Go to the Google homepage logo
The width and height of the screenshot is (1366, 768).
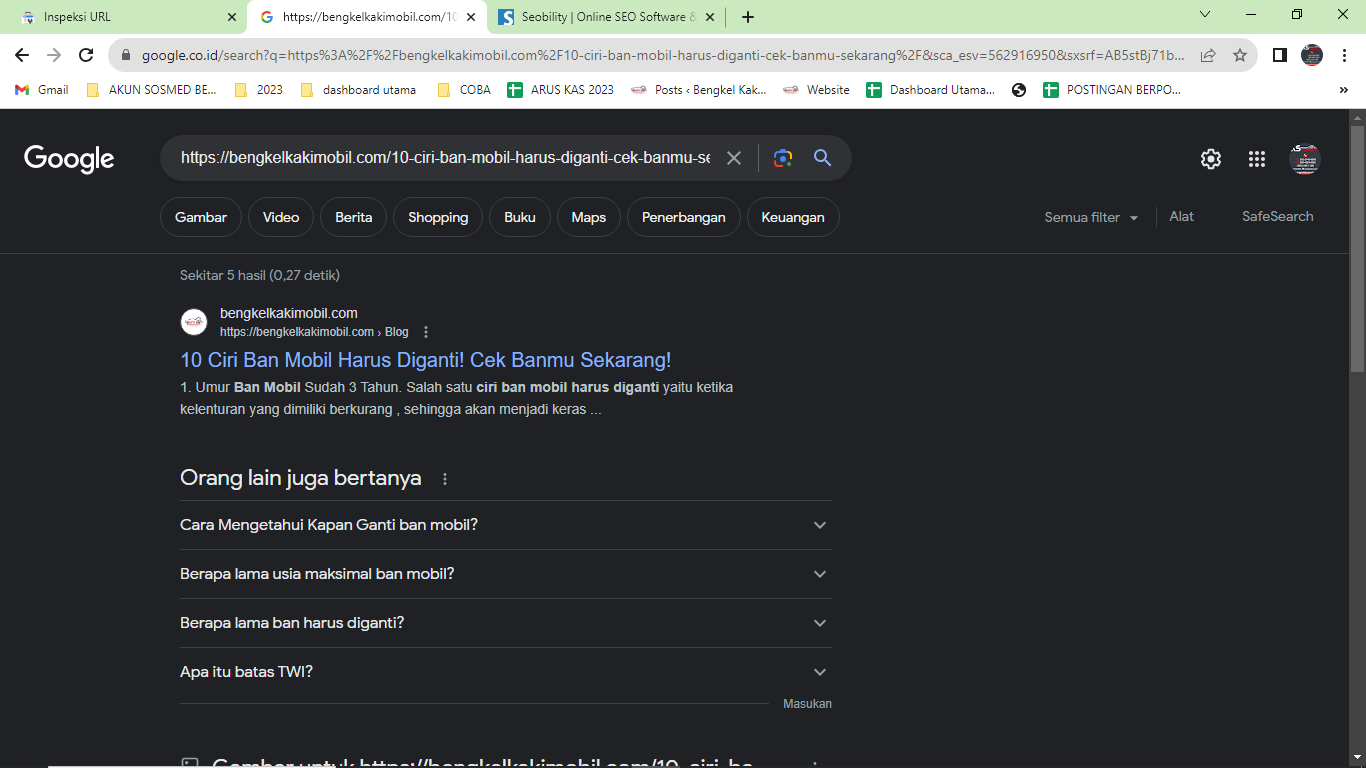[69, 159]
